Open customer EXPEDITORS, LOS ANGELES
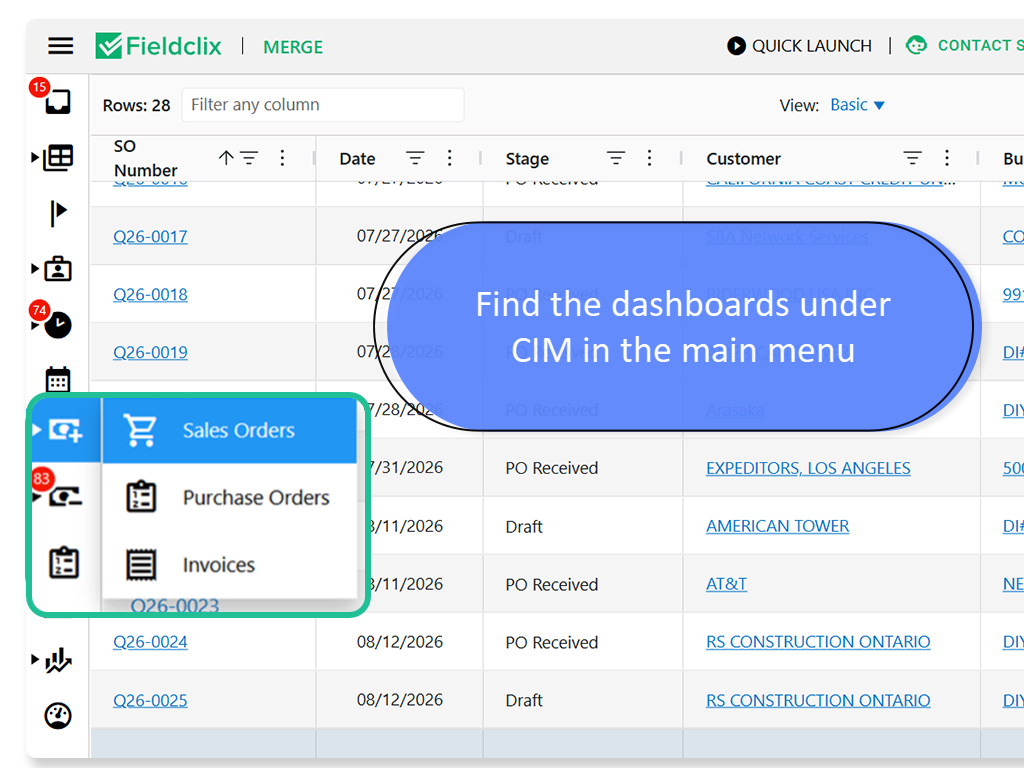This screenshot has height=768, width=1024. 808,468
